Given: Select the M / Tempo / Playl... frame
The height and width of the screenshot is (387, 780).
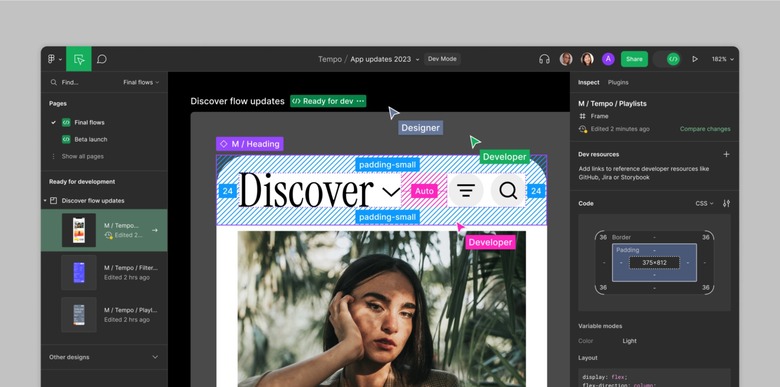Looking at the screenshot, I should click(104, 314).
